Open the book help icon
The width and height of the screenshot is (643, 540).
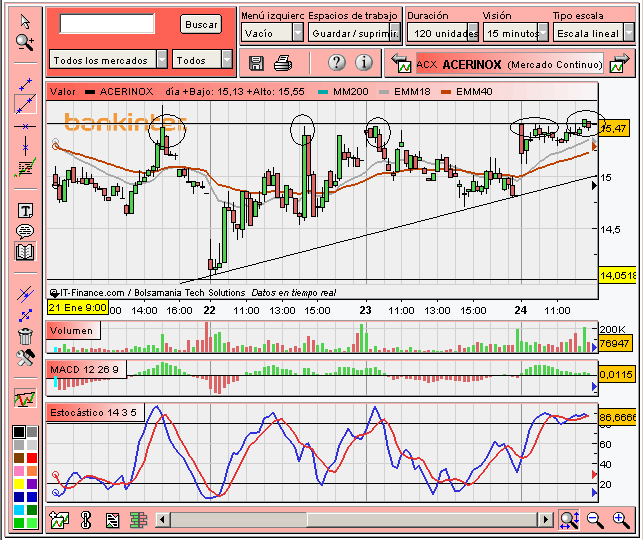point(25,252)
